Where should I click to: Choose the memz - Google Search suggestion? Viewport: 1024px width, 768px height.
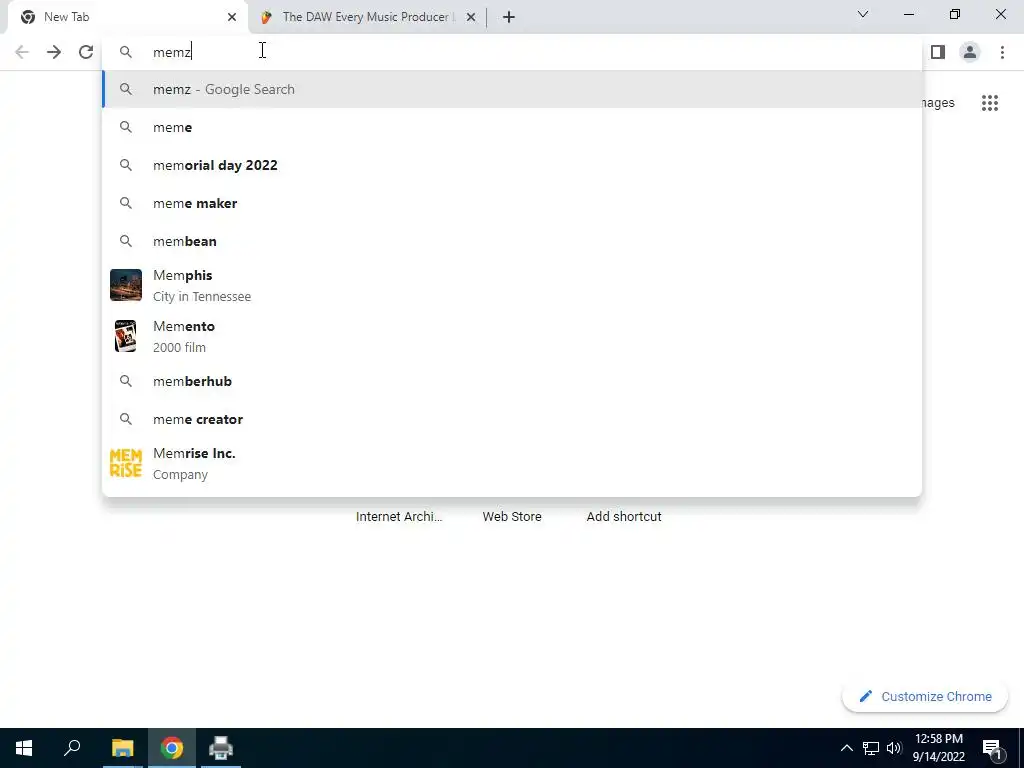(512, 89)
